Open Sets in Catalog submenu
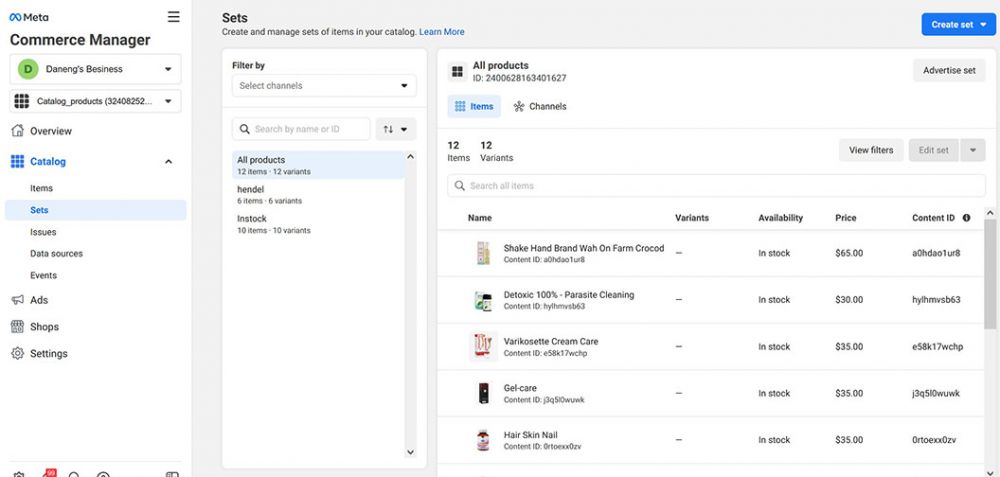1000x477 pixels. (x=96, y=210)
